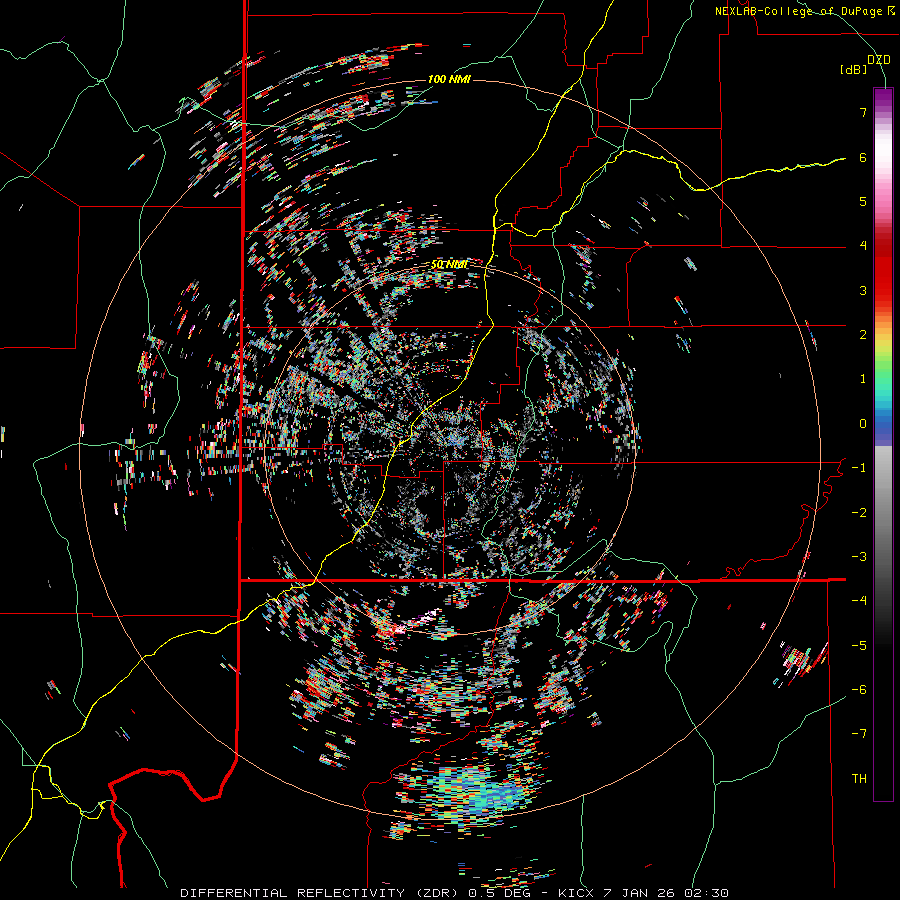This screenshot has height=900, width=900.
Task: Click the -1 scale label
Action: 859,468
